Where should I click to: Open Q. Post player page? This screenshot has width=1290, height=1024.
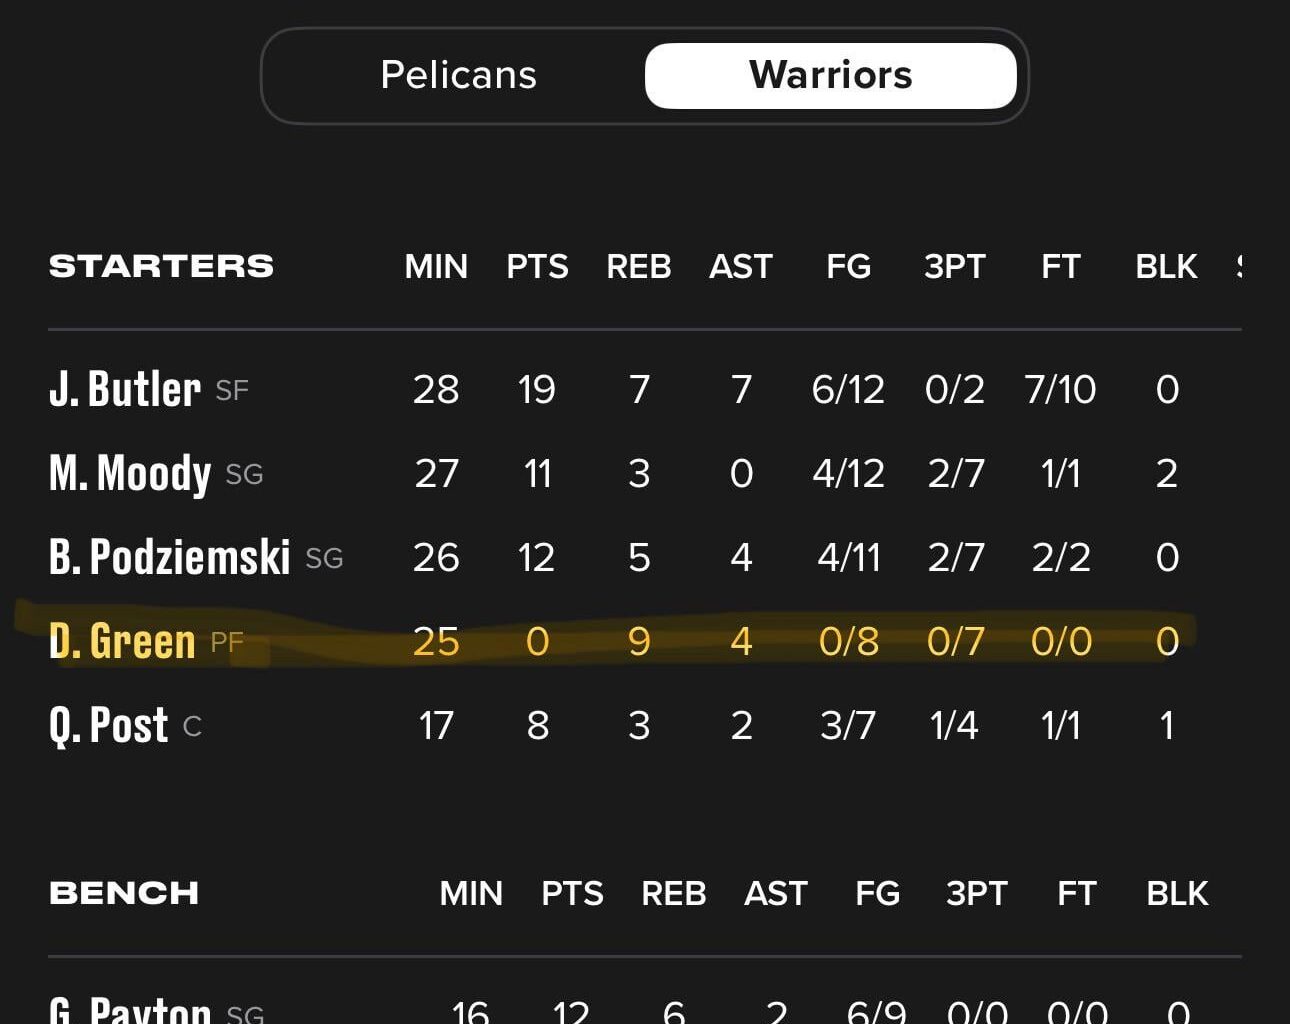click(x=109, y=725)
